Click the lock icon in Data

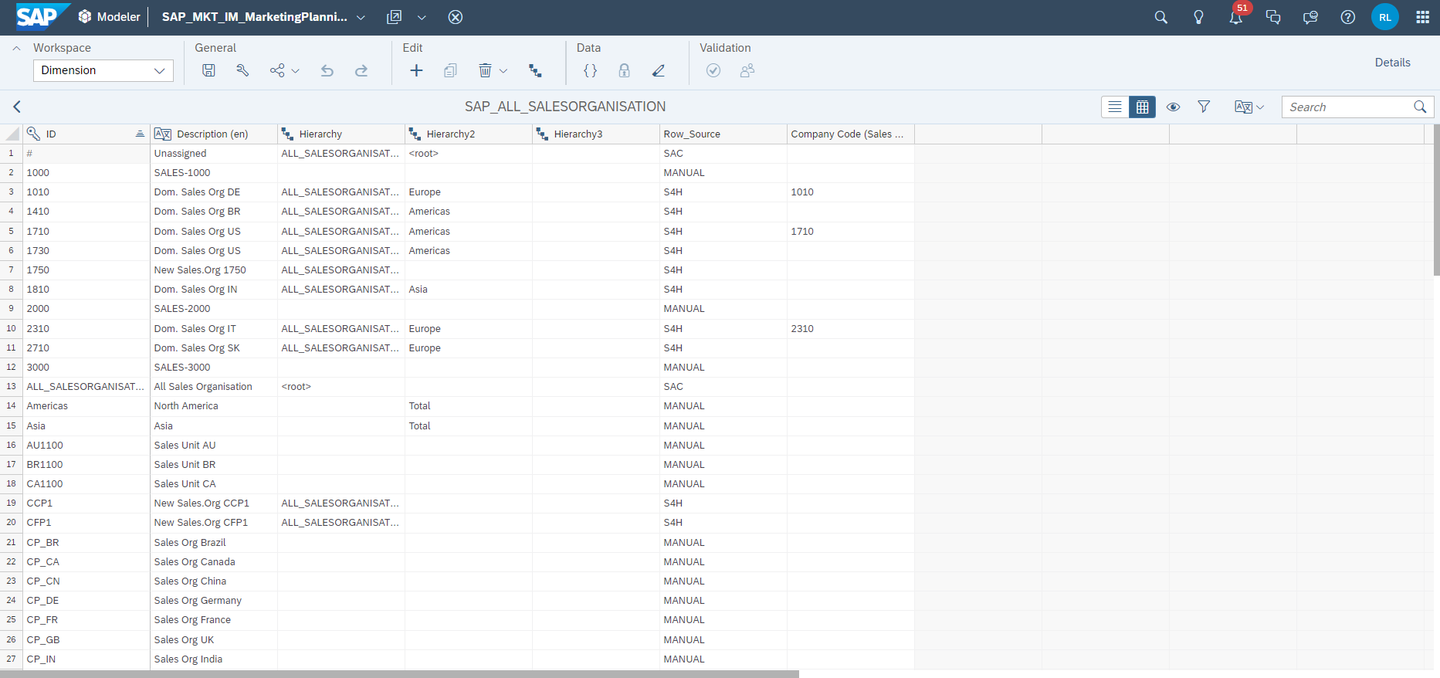click(624, 71)
